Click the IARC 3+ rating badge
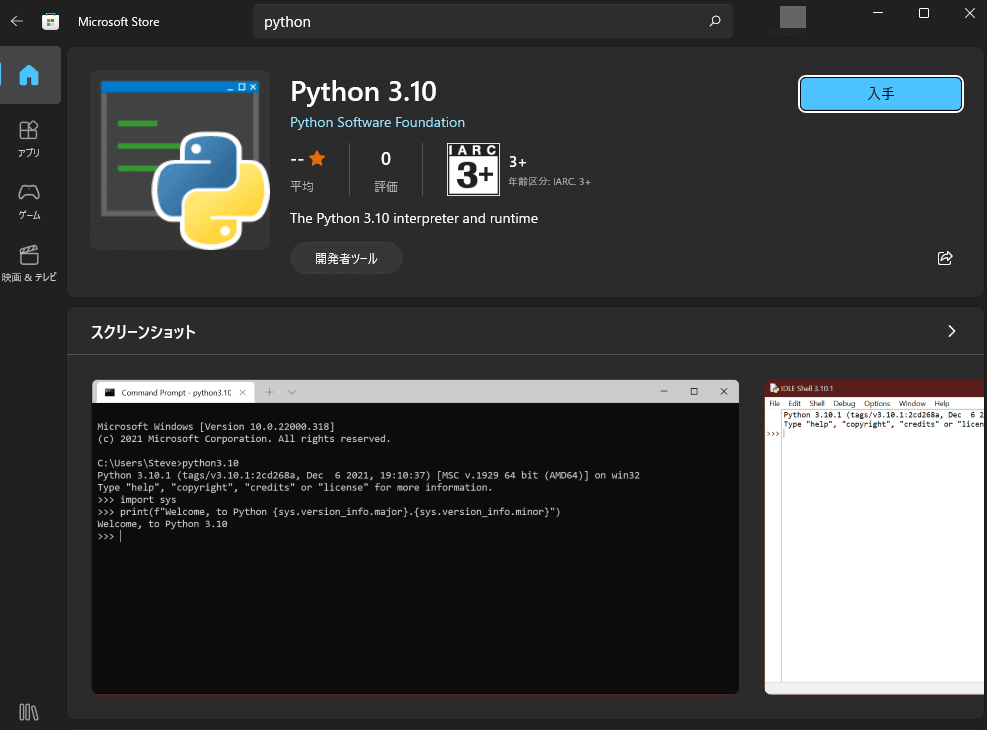Screen dimensions: 987x730 tap(473, 169)
